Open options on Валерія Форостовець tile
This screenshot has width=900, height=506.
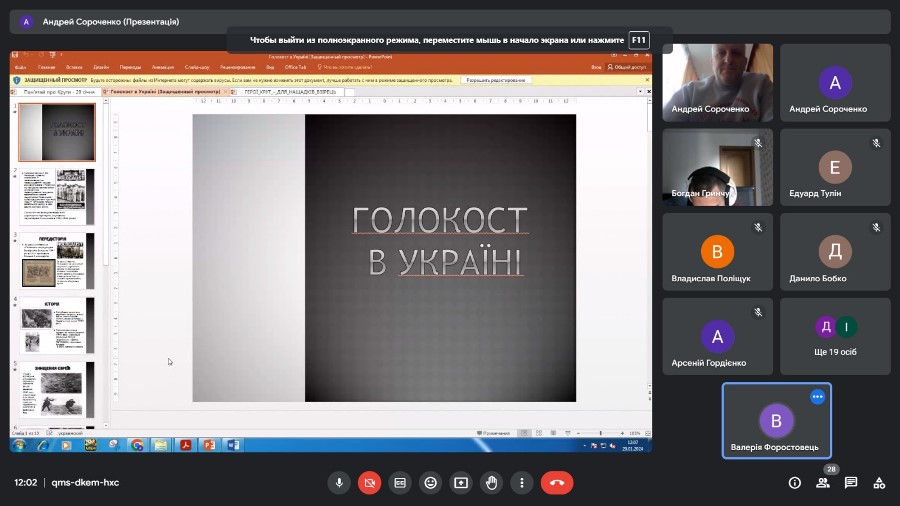[x=817, y=397]
